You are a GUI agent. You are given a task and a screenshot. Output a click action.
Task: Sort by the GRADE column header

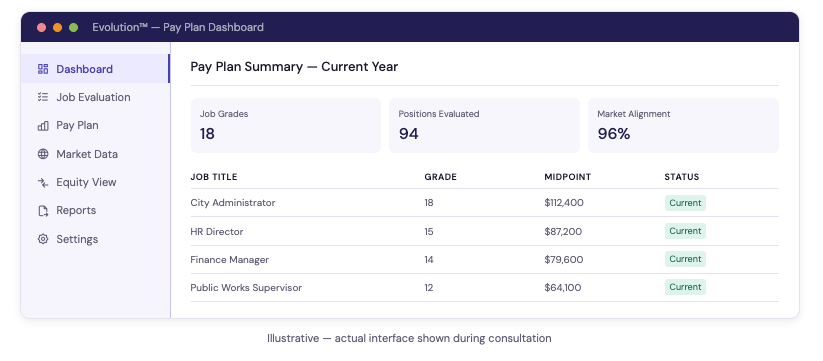pyautogui.click(x=440, y=177)
